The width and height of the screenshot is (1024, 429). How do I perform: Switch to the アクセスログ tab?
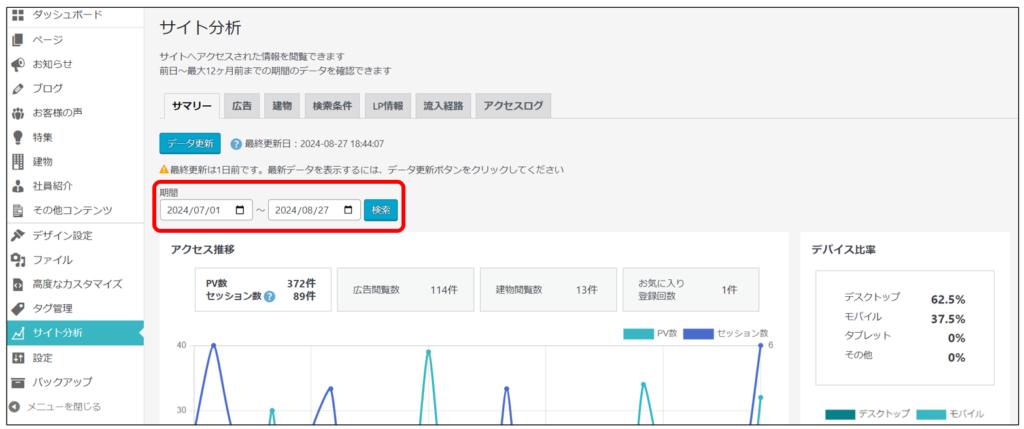512,106
